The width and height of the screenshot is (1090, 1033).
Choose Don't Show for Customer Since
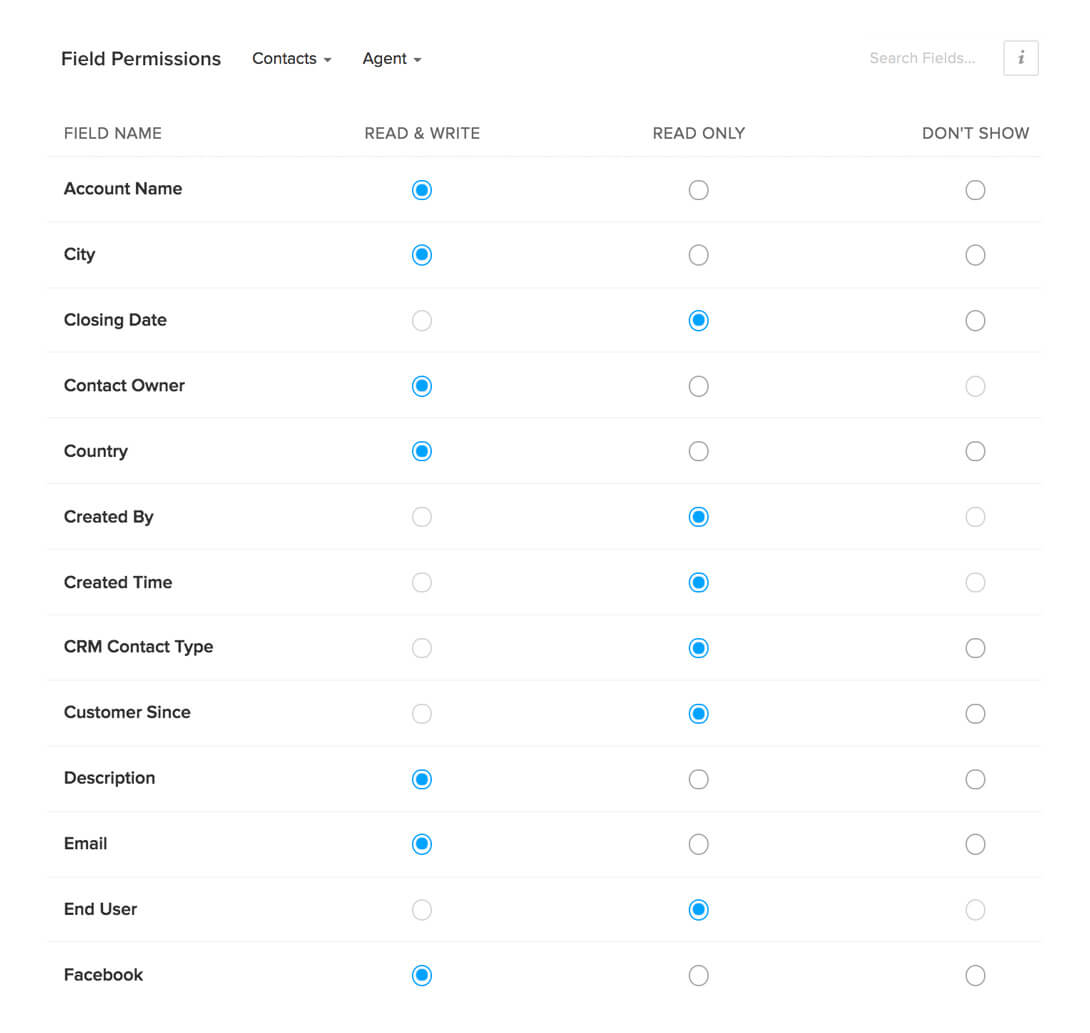(x=975, y=714)
